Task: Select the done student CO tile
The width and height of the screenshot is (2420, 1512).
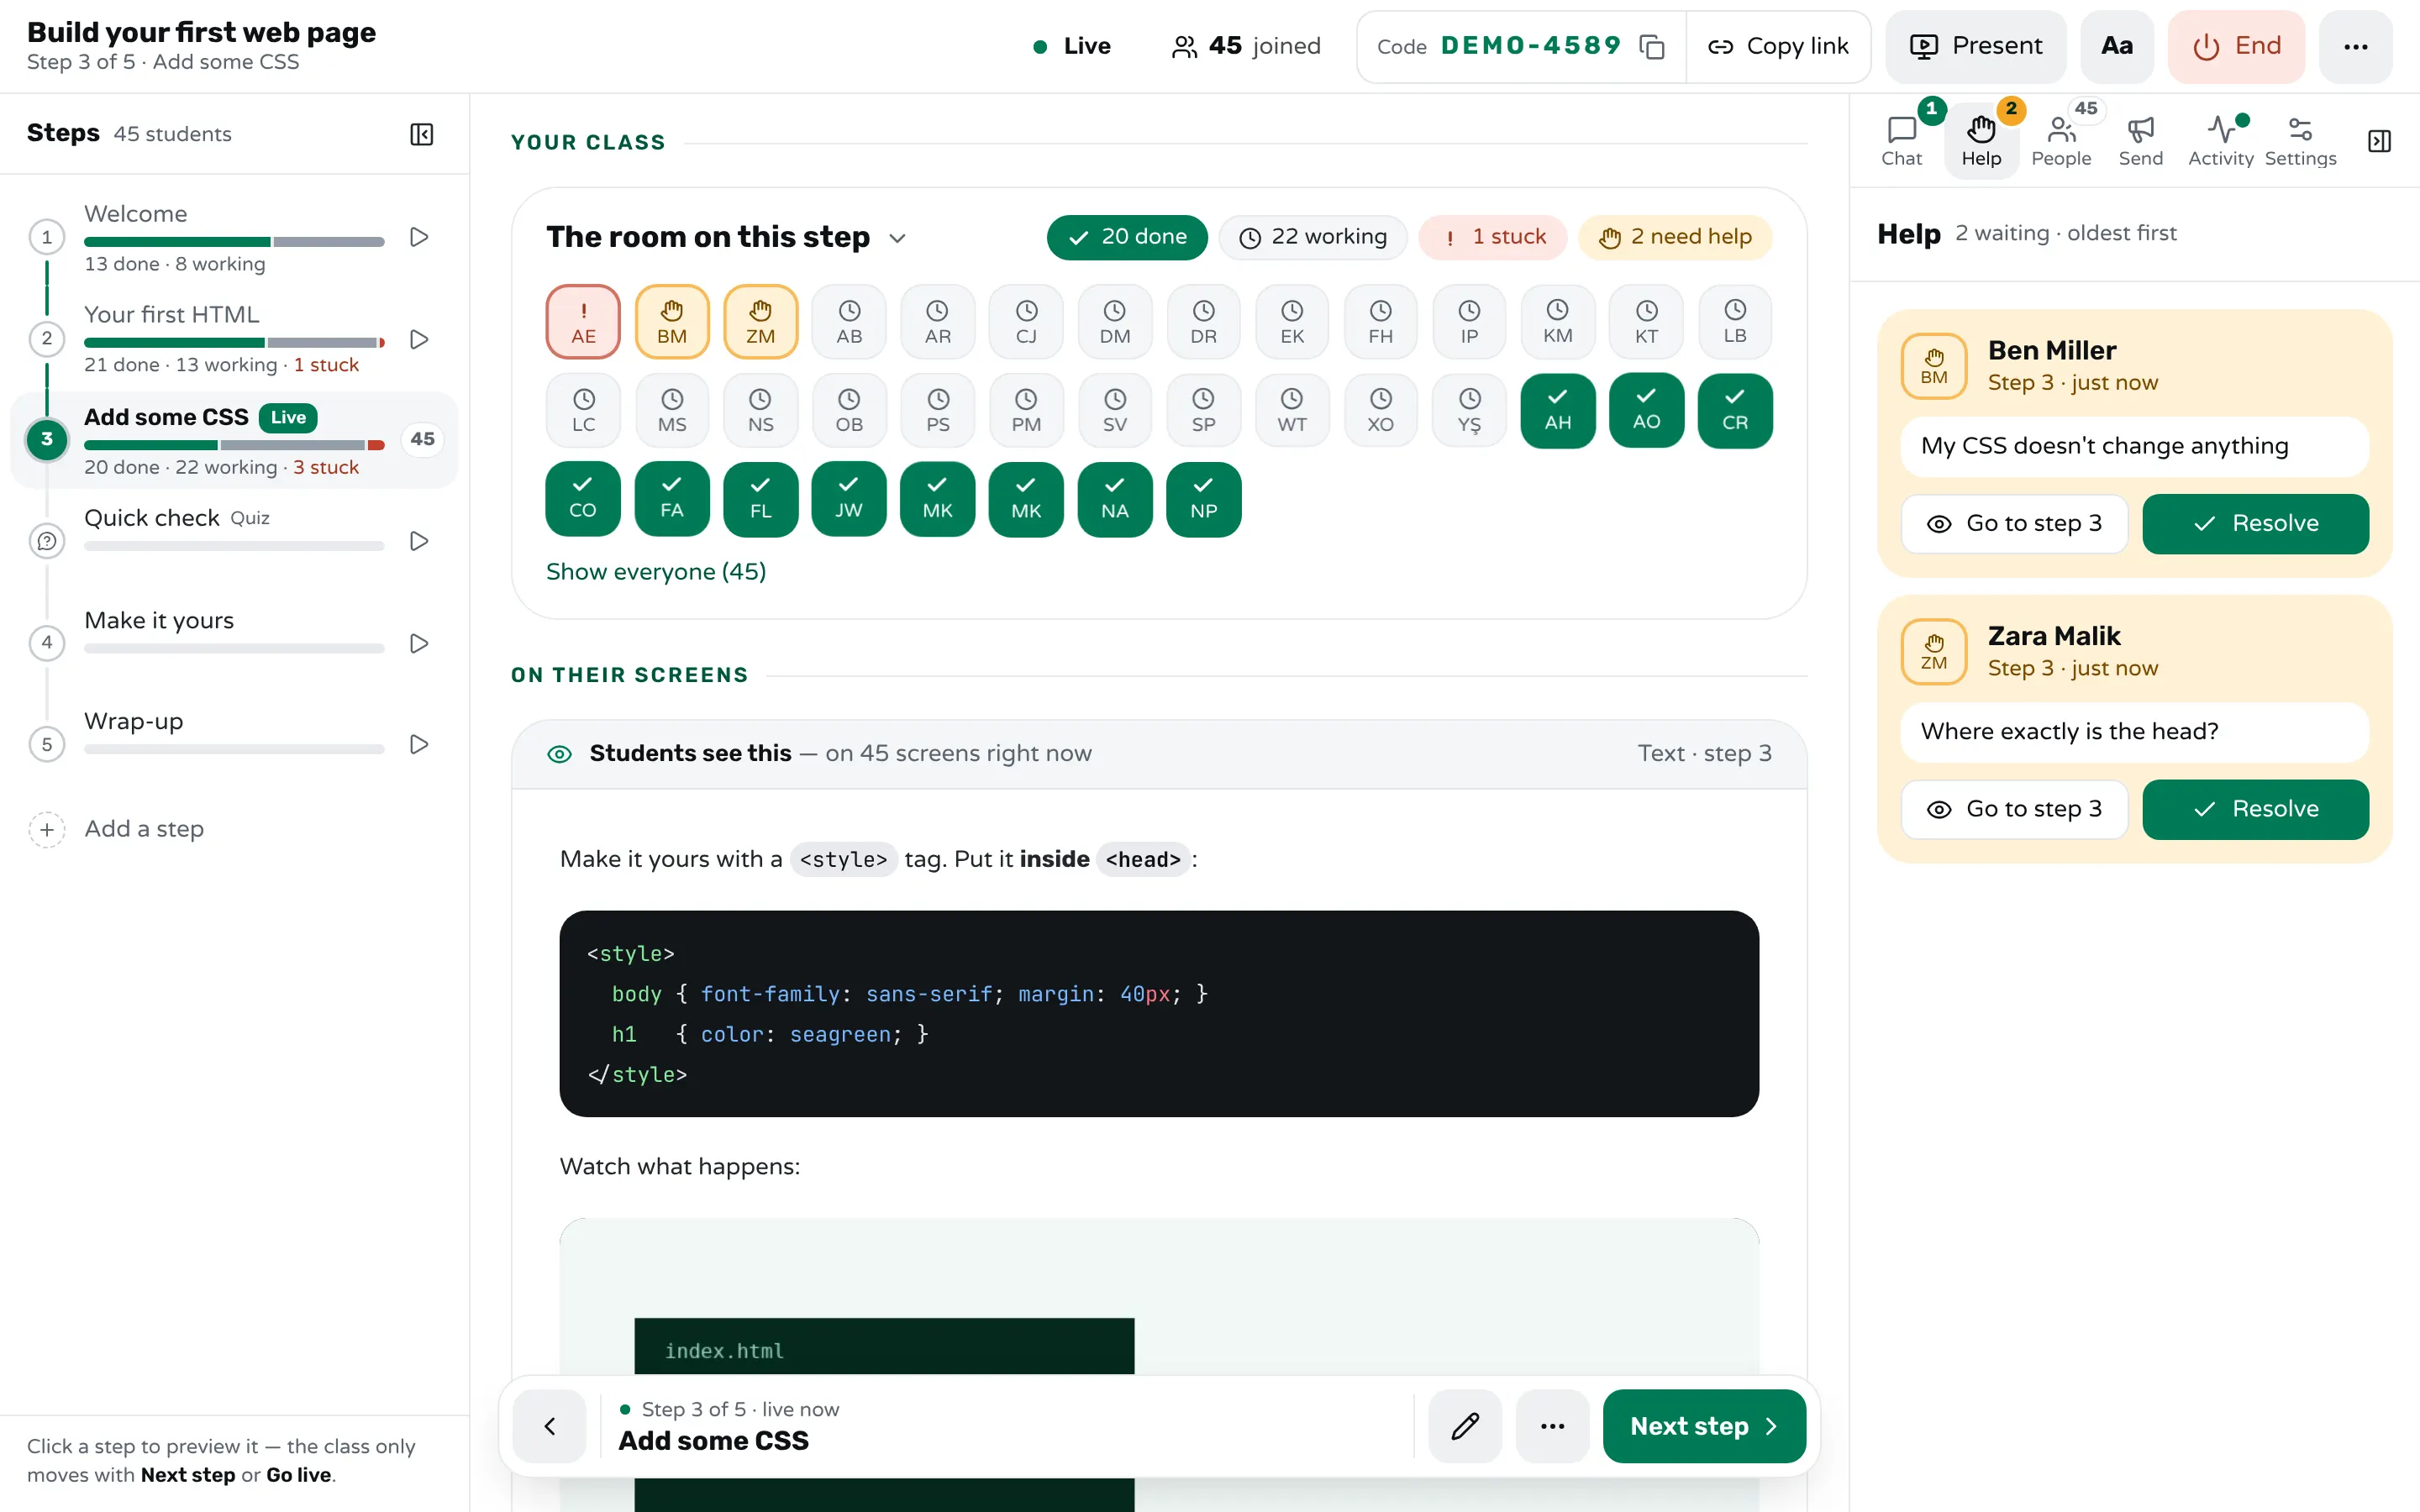Action: coord(583,498)
